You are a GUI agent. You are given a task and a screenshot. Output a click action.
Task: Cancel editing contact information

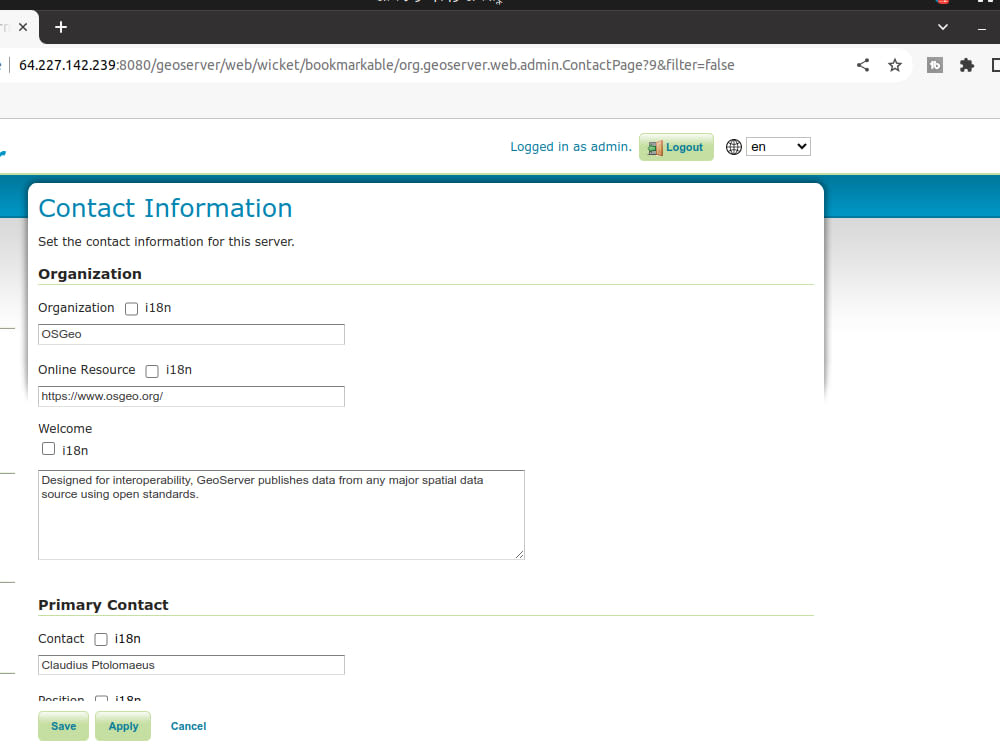[188, 726]
